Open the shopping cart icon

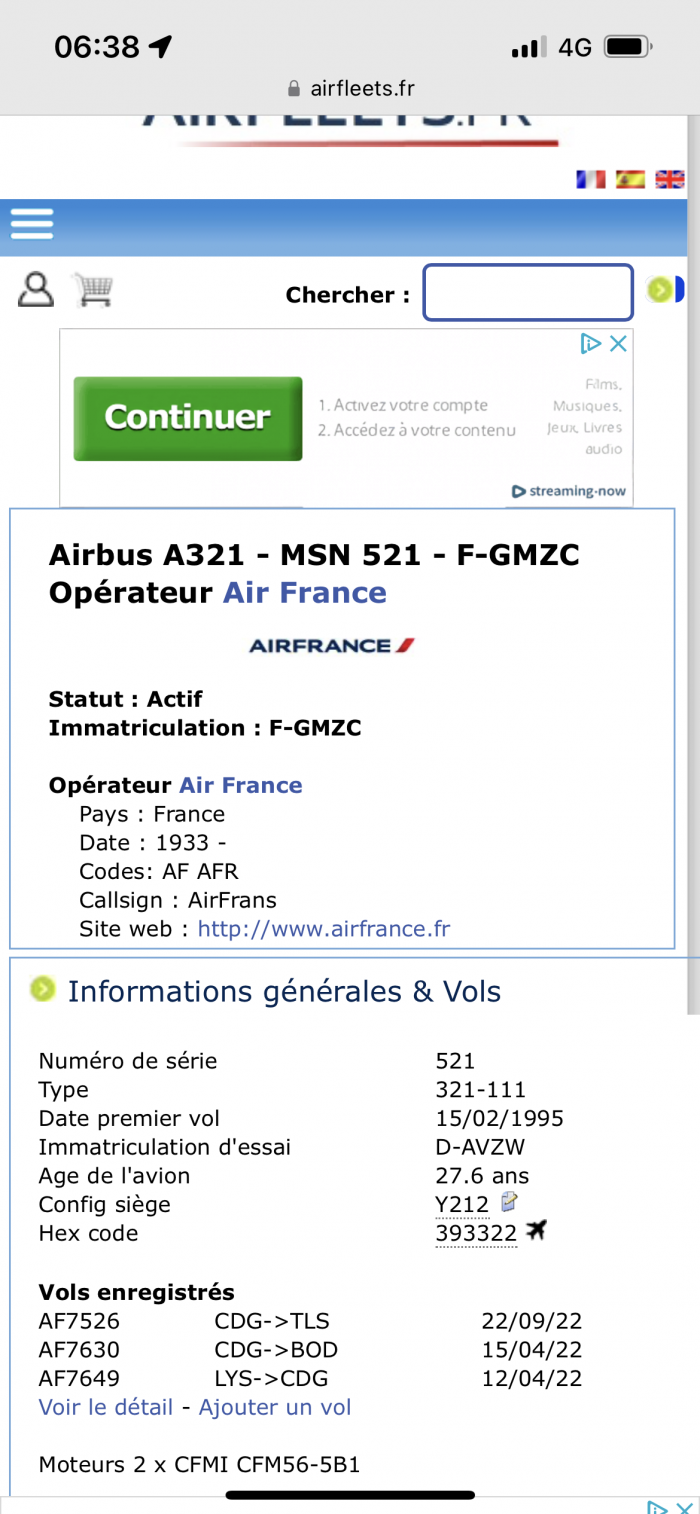click(x=93, y=290)
